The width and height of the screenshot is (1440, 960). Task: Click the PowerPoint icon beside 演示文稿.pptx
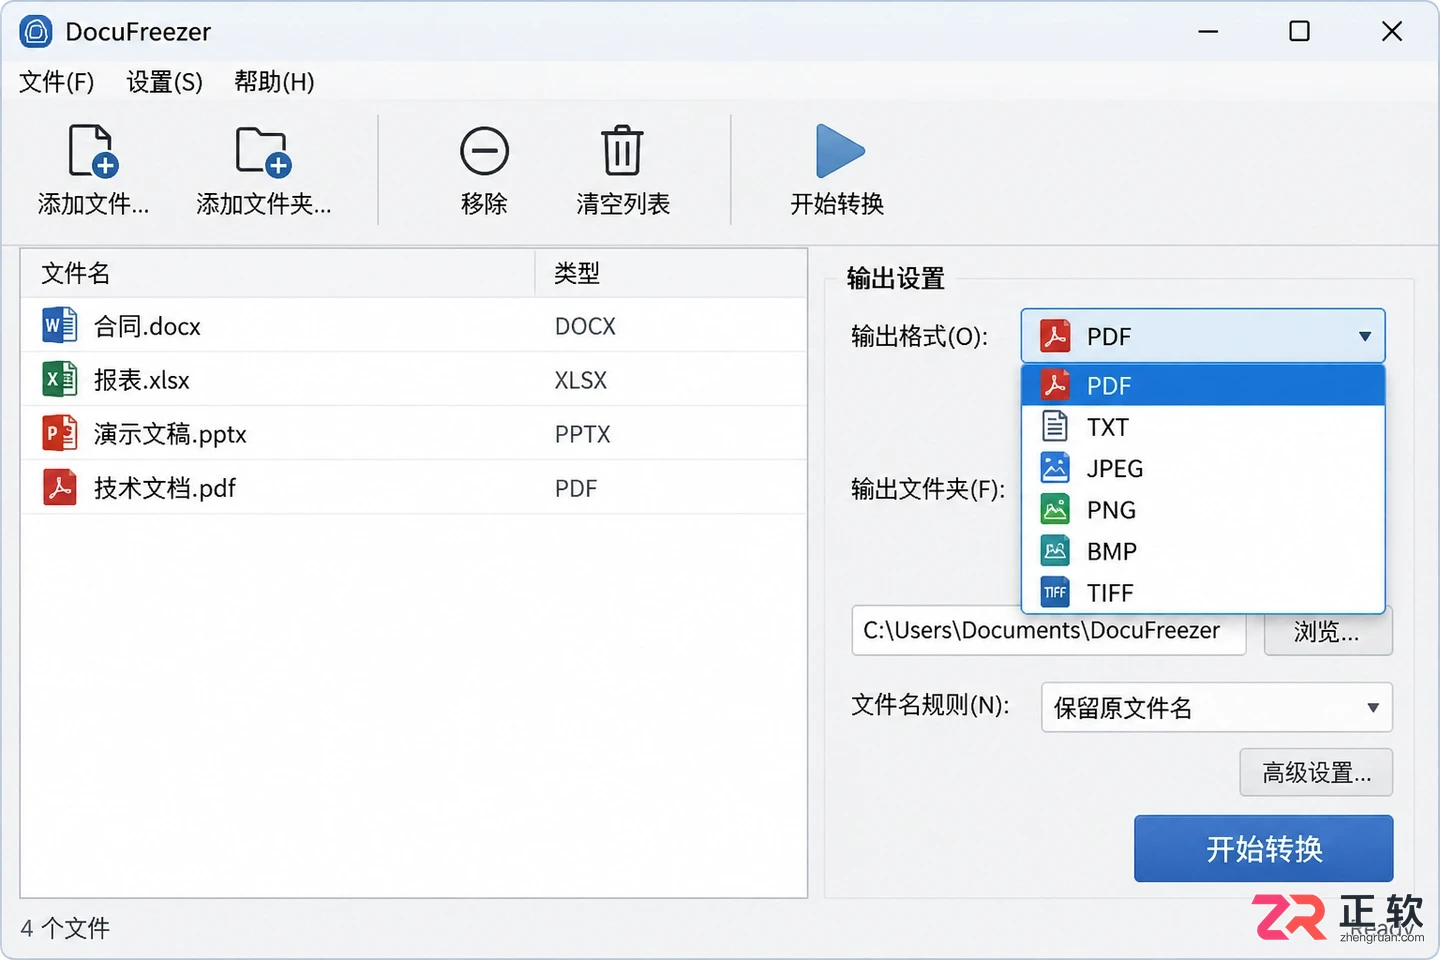(x=59, y=434)
